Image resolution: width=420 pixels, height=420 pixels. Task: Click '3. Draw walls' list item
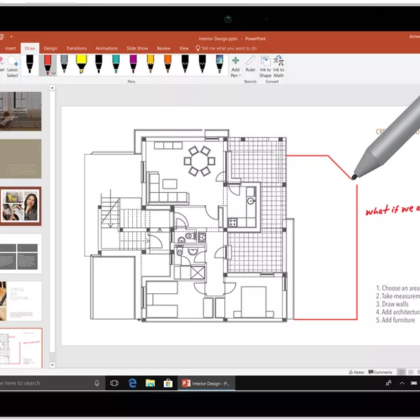[392, 304]
